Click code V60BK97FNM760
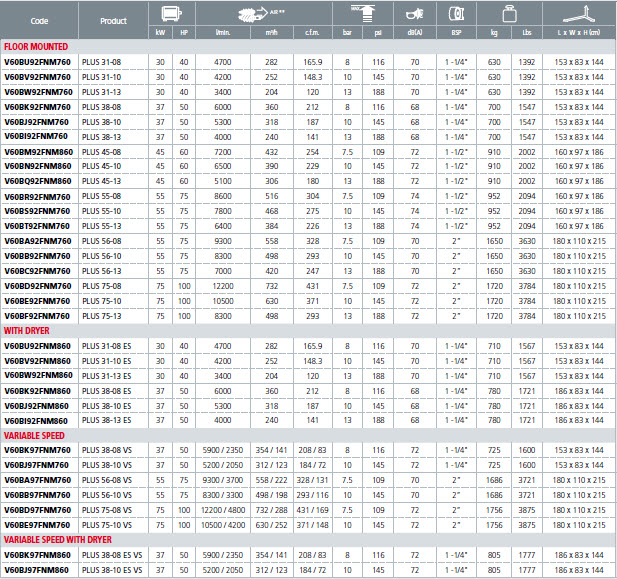This screenshot has height=579, width=617. click(x=37, y=450)
